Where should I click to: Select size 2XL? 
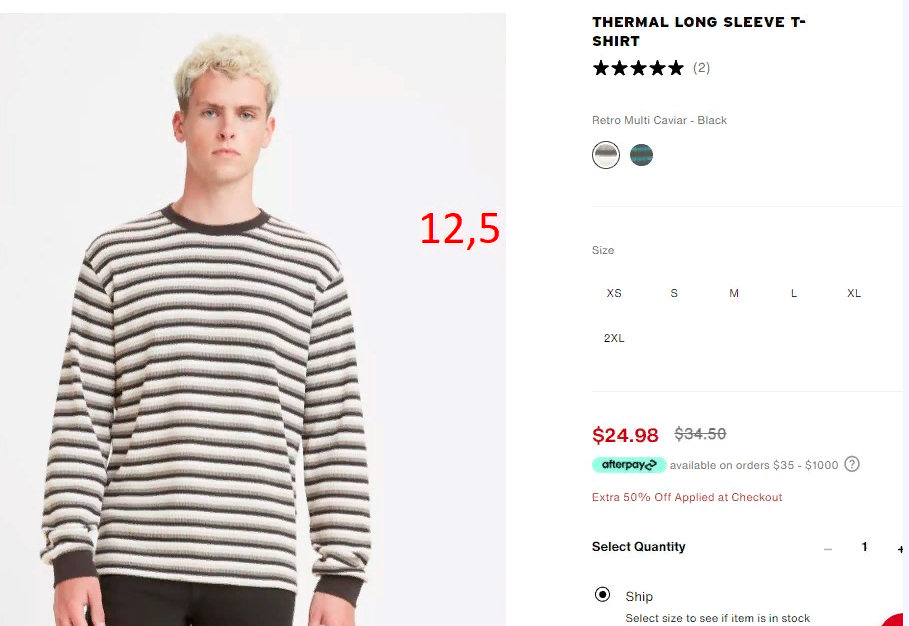pos(614,338)
